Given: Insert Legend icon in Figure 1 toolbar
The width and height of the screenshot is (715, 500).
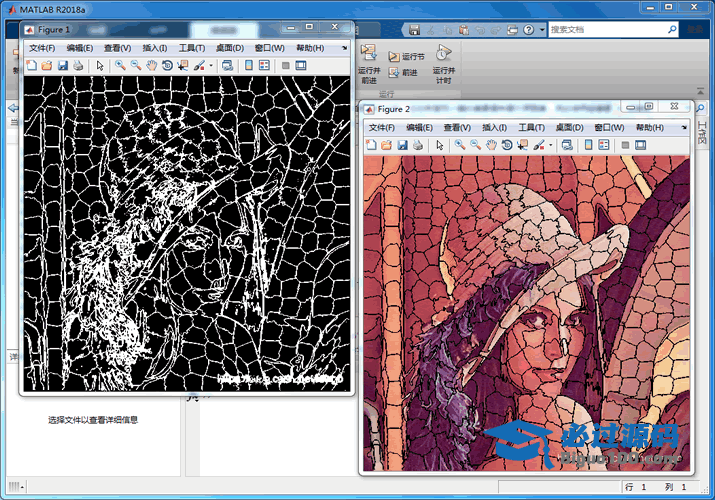Looking at the screenshot, I should point(264,66).
